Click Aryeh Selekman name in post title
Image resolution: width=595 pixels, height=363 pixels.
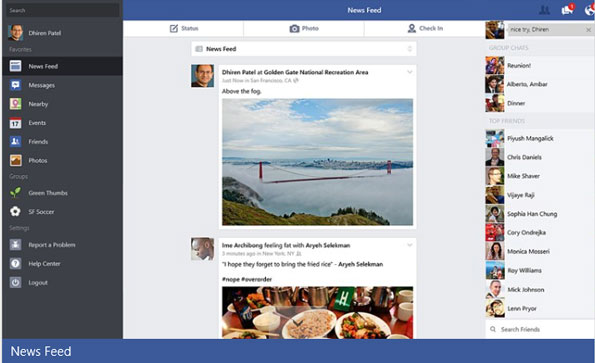point(328,245)
